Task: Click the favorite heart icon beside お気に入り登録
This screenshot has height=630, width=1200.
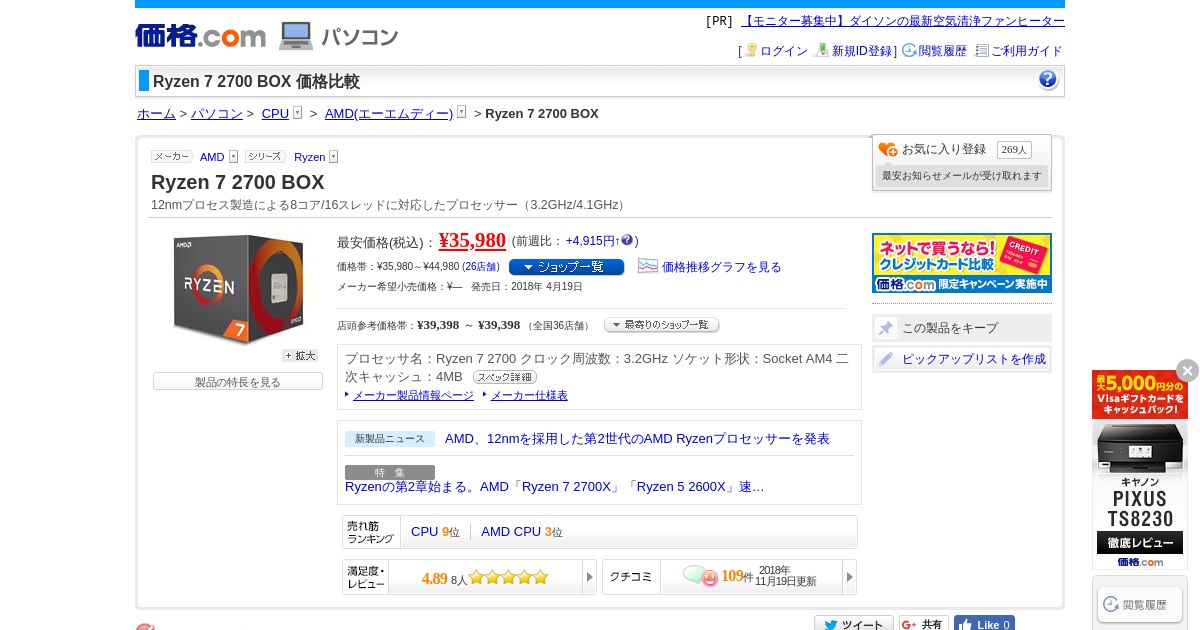Action: (887, 150)
